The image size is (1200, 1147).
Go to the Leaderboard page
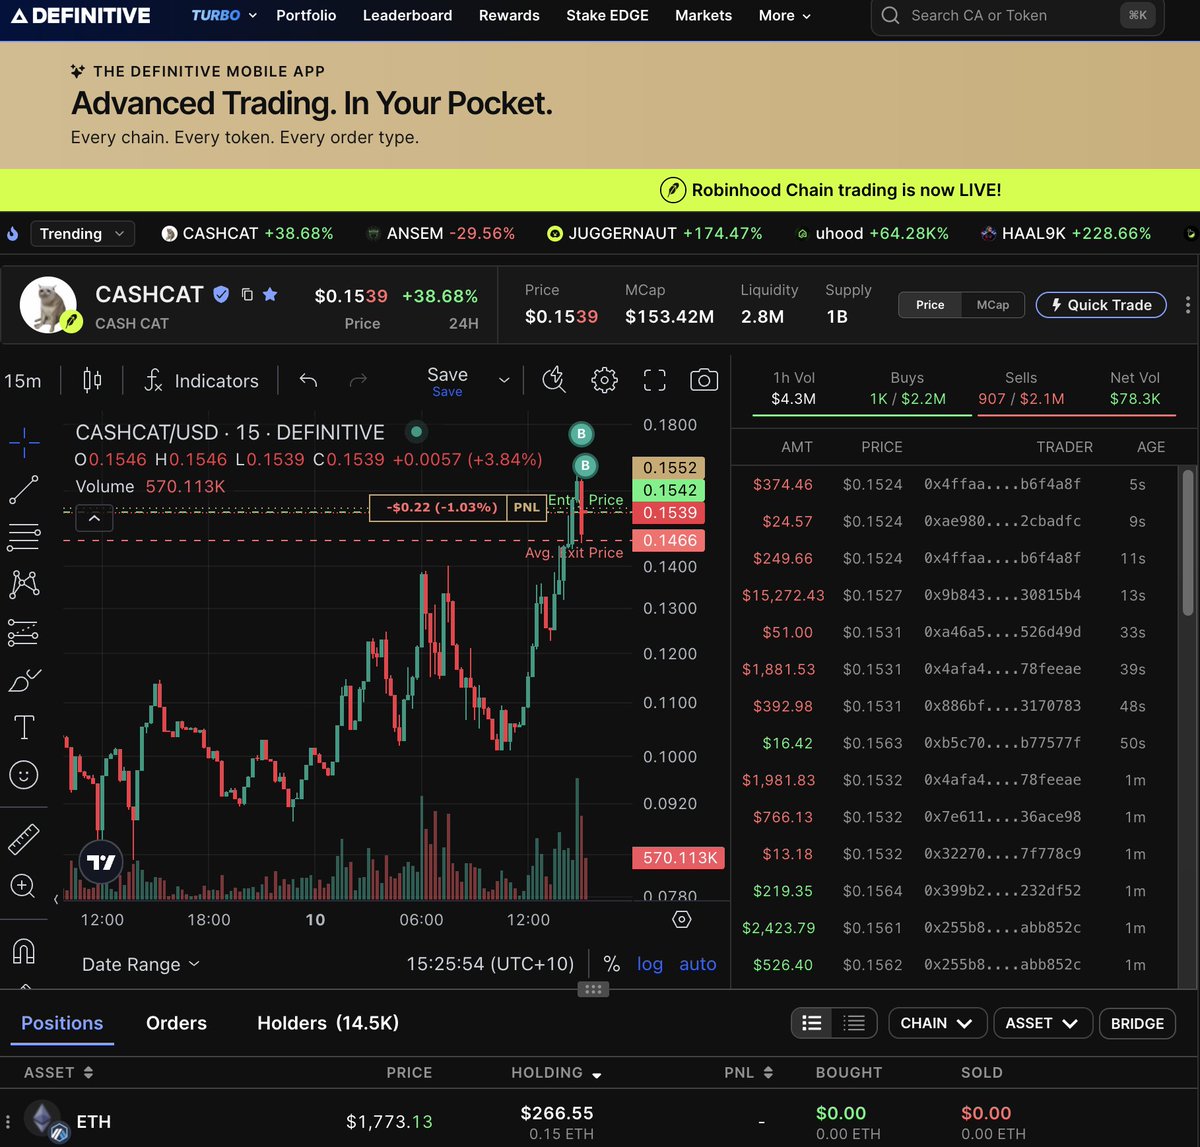407,16
